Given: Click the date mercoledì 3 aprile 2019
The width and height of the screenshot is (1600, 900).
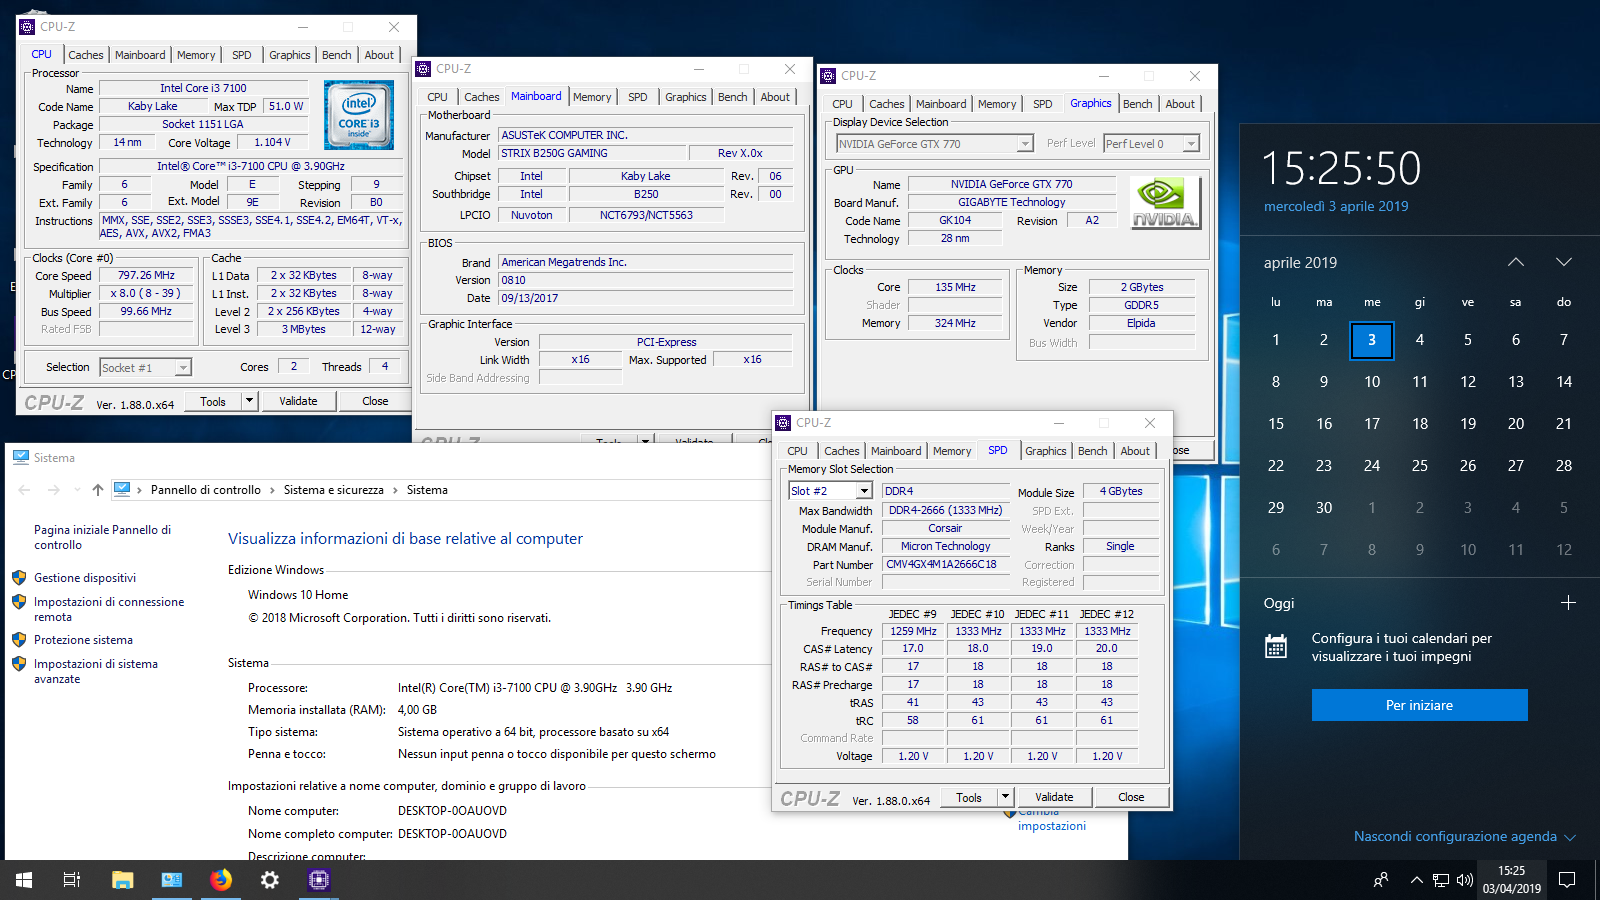Looking at the screenshot, I should 1336,206.
